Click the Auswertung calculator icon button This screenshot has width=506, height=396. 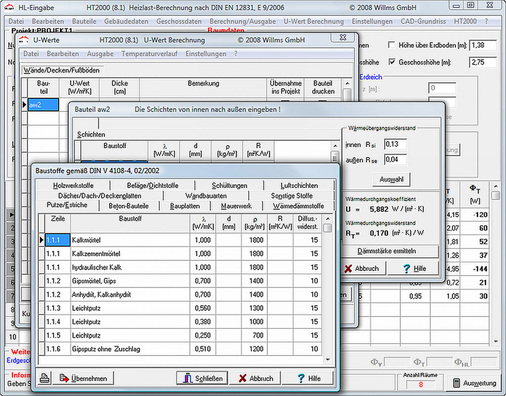[x=474, y=383]
